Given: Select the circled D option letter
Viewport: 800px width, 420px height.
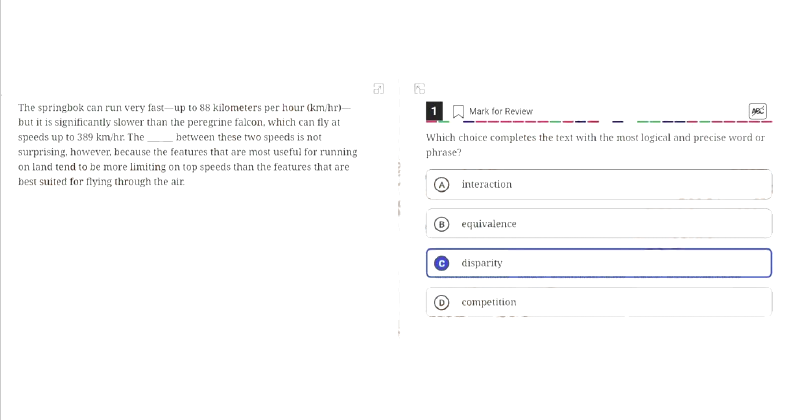Looking at the screenshot, I should (x=442, y=303).
